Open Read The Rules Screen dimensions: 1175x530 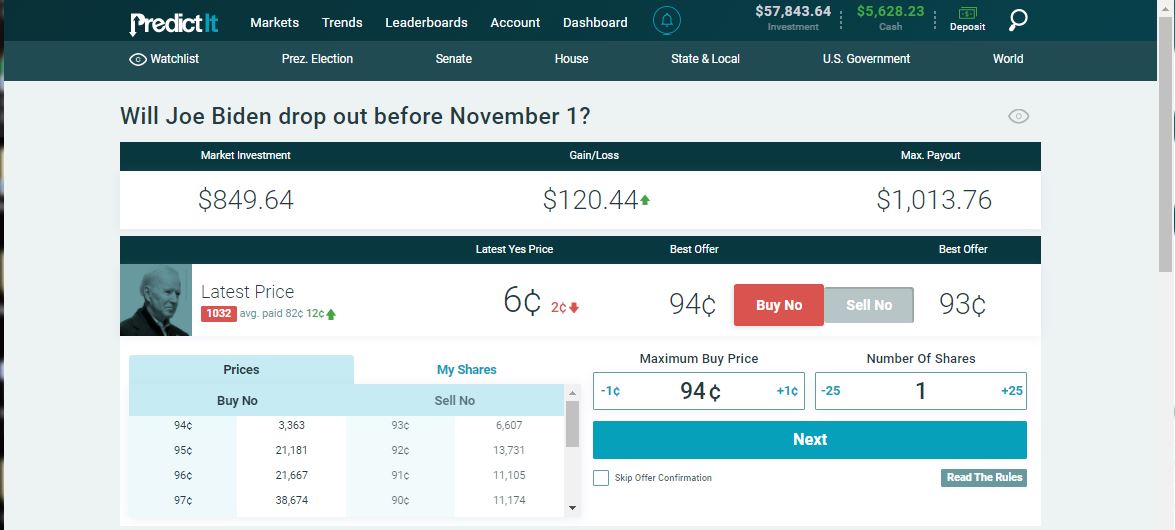tap(984, 478)
